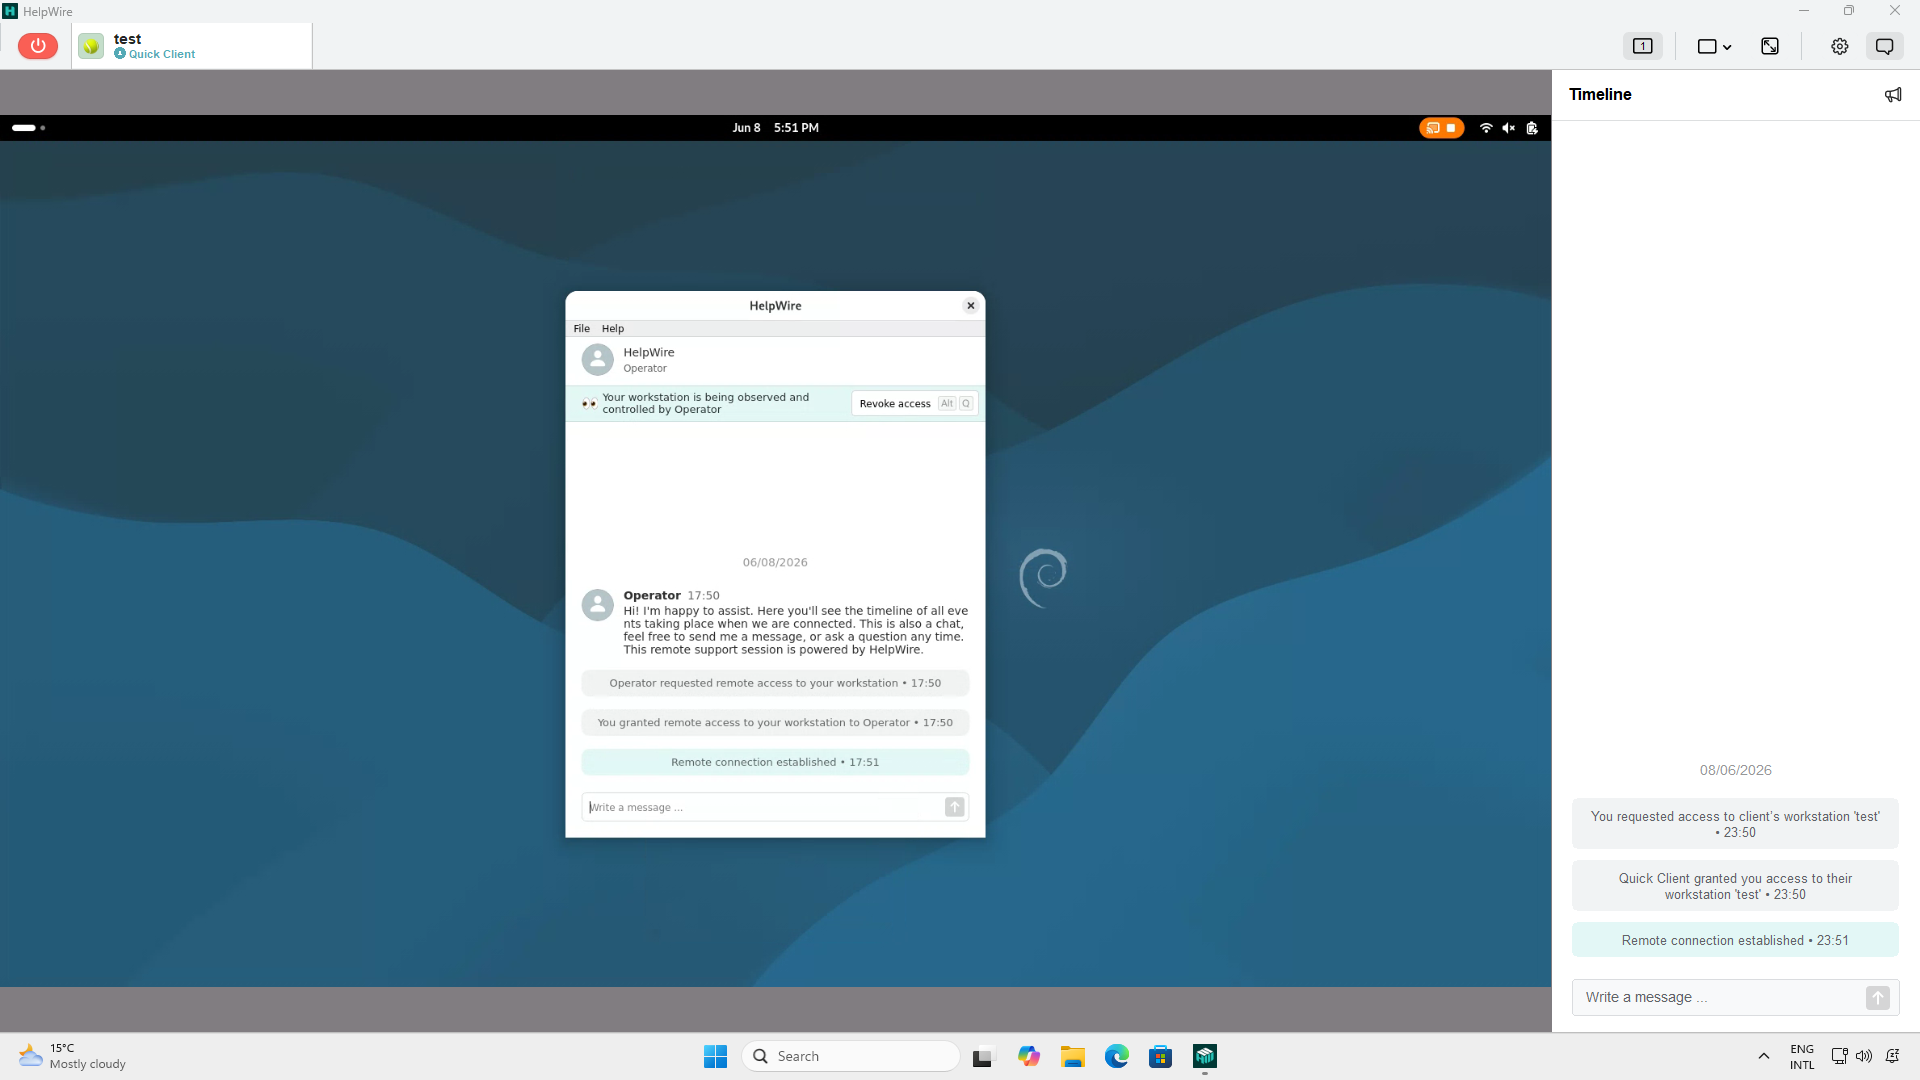Open the File menu in remote HelpWire

pyautogui.click(x=581, y=328)
